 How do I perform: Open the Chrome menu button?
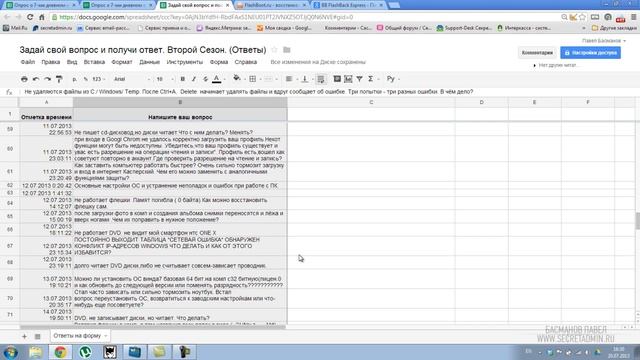coord(633,17)
